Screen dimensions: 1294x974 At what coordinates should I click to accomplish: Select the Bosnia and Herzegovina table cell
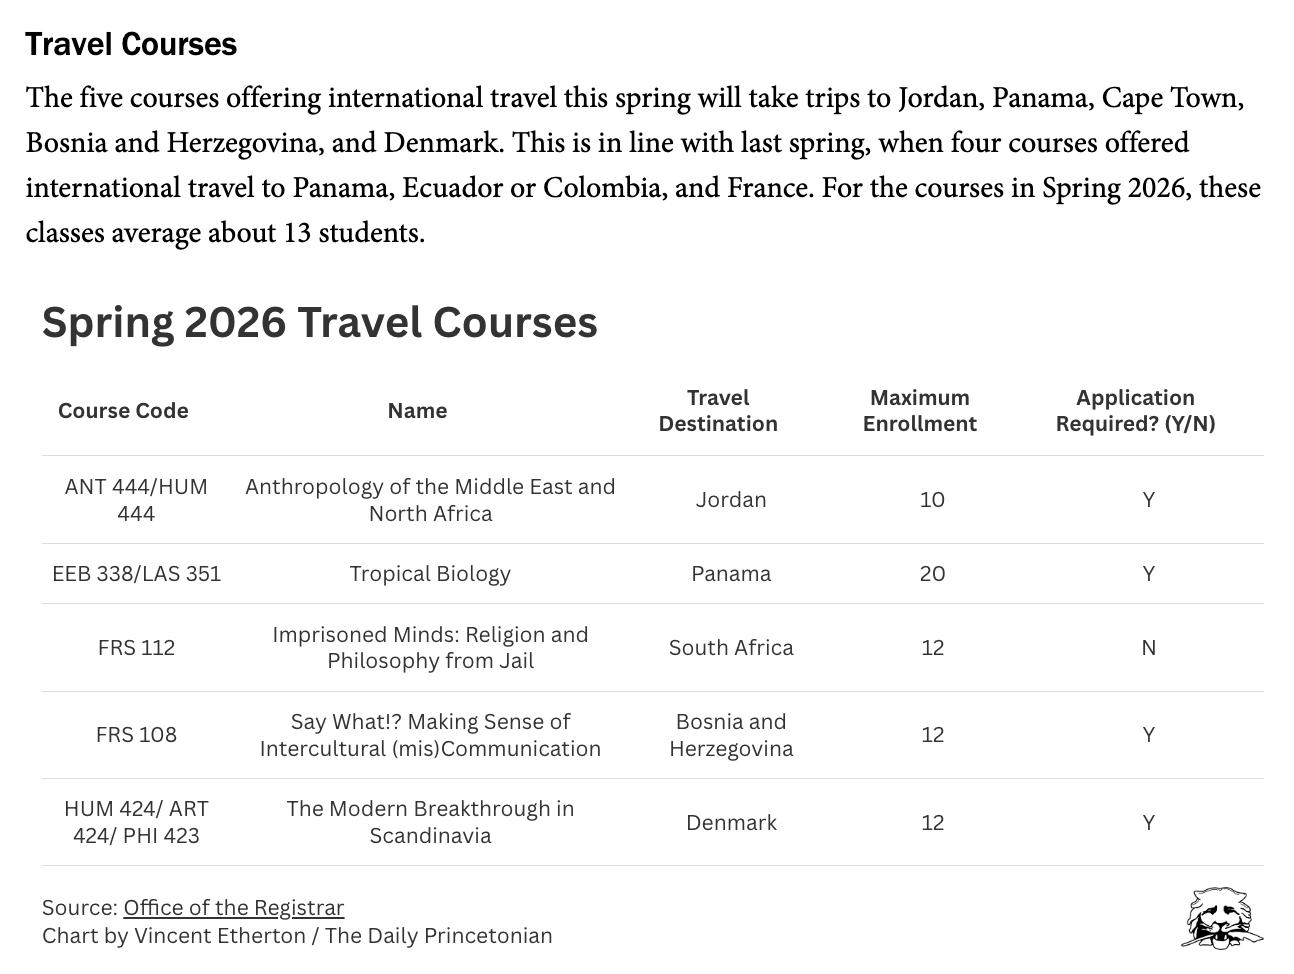coord(731,734)
